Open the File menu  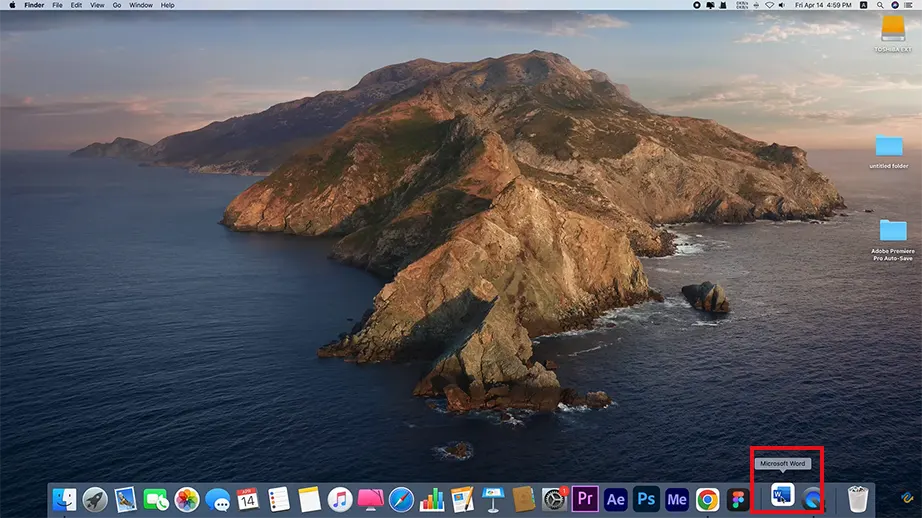[x=57, y=5]
